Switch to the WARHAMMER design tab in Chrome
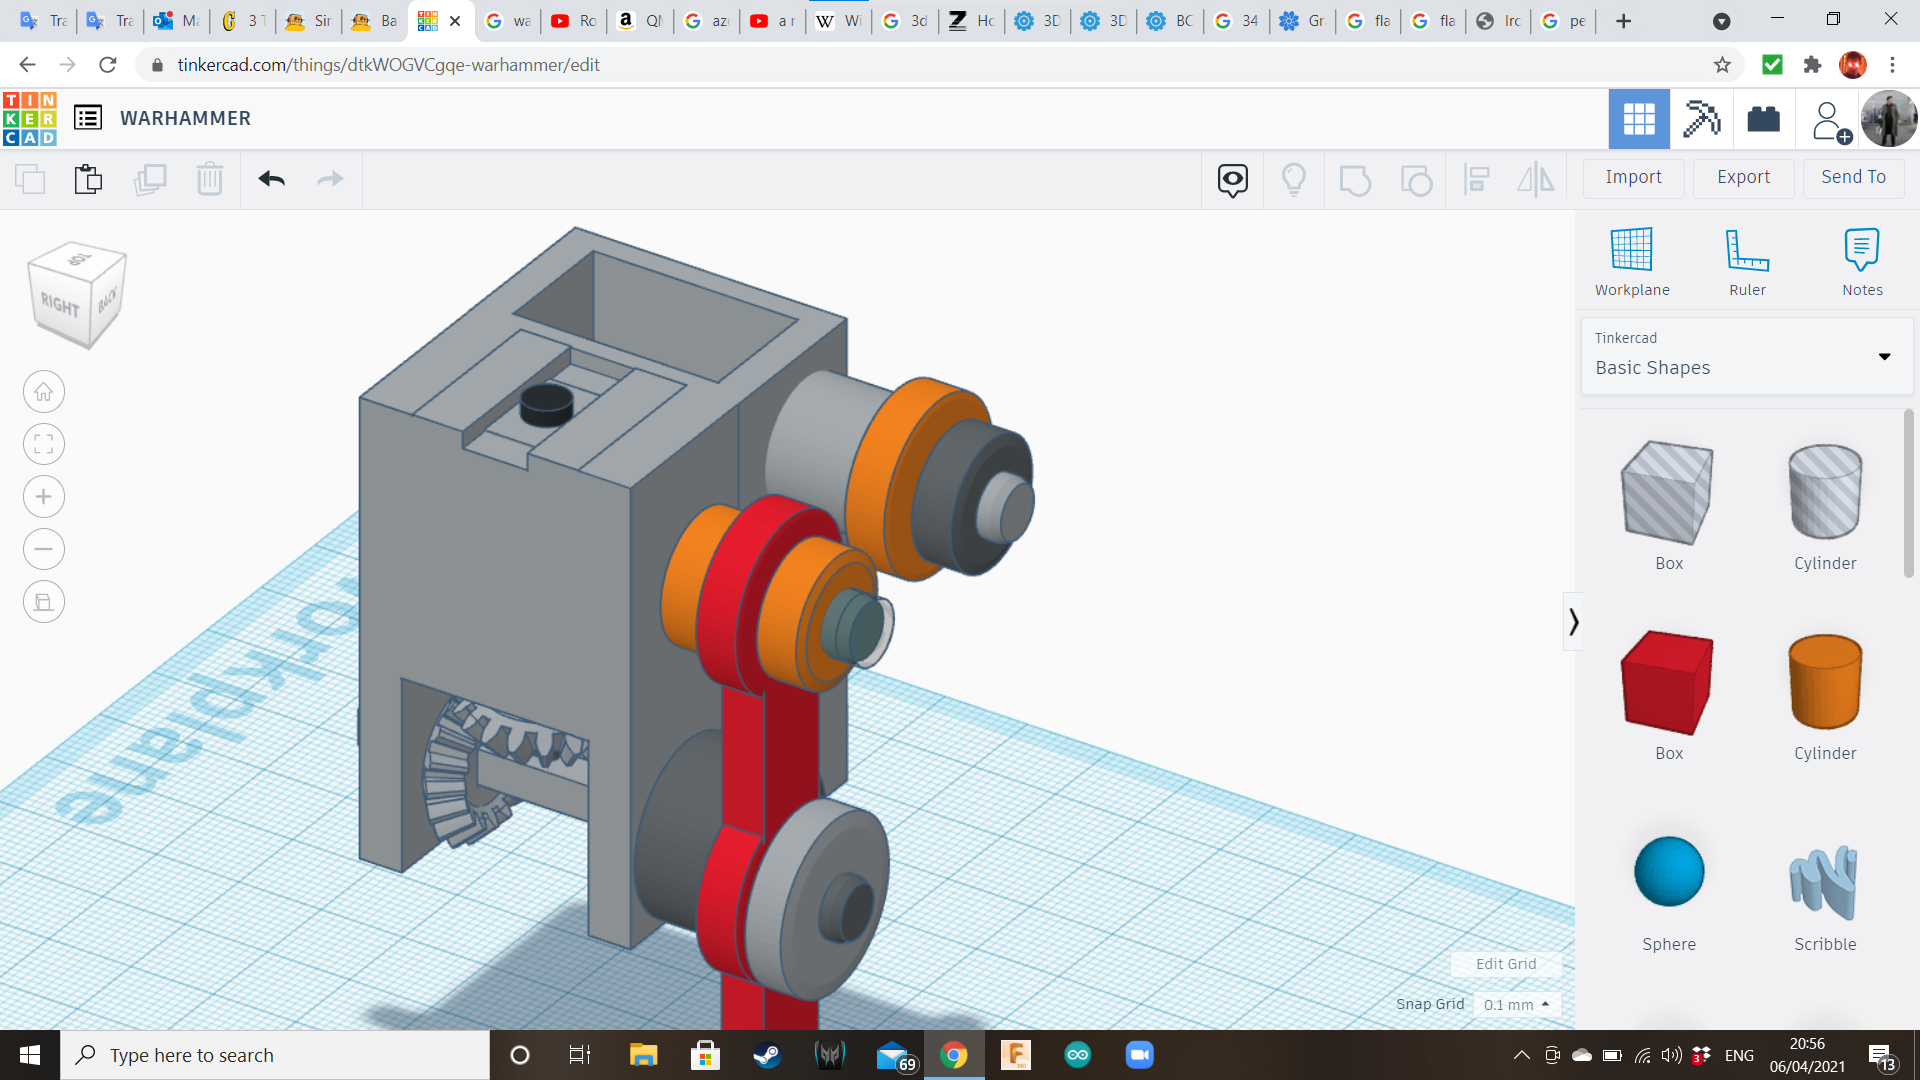 pos(428,20)
